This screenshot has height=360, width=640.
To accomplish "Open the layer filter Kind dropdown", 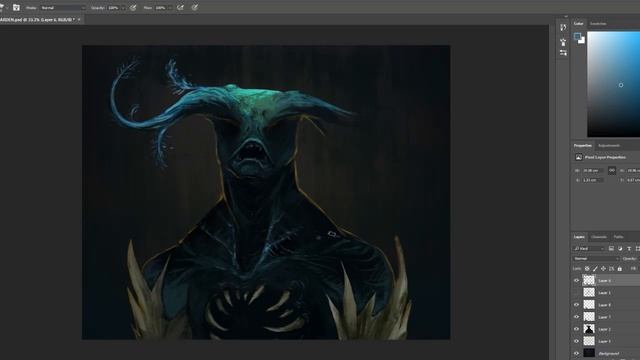I will tap(589, 248).
